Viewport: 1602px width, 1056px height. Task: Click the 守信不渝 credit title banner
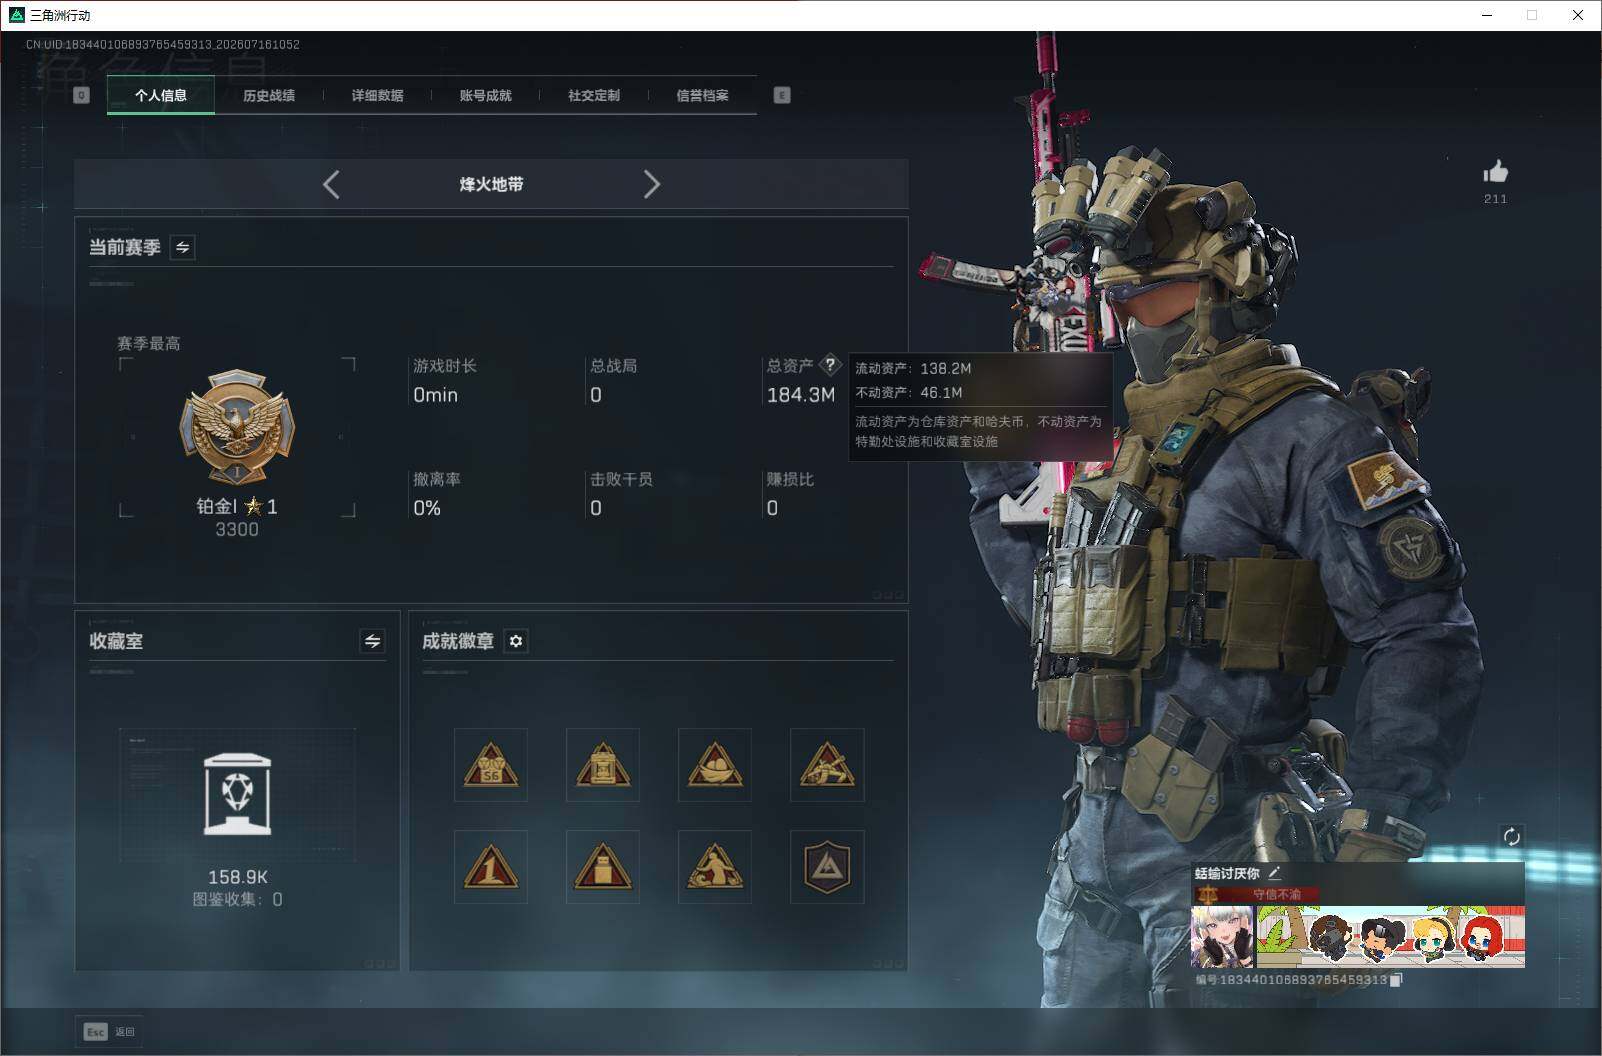[1258, 894]
